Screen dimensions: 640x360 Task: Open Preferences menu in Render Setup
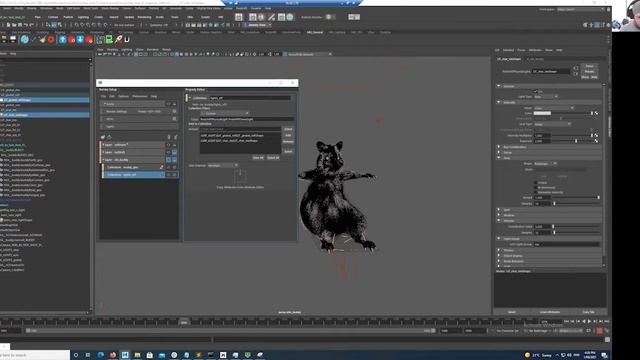pos(140,96)
